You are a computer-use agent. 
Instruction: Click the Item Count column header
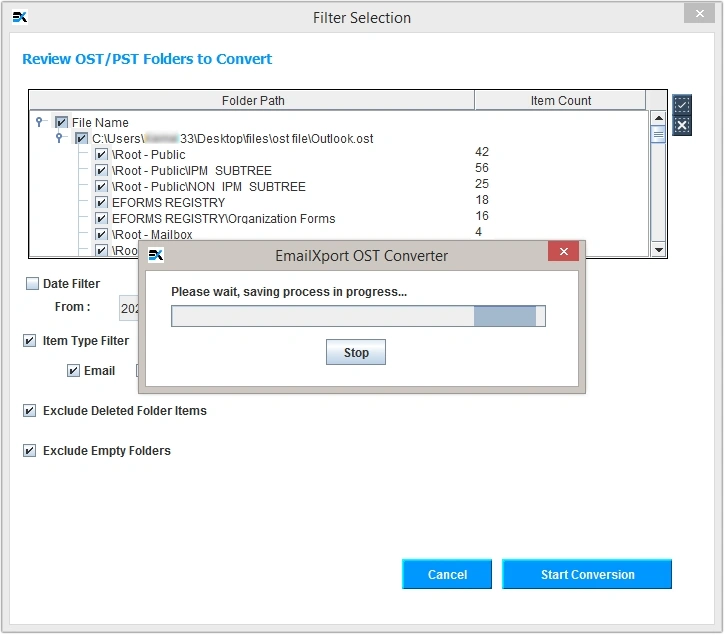pyautogui.click(x=560, y=100)
